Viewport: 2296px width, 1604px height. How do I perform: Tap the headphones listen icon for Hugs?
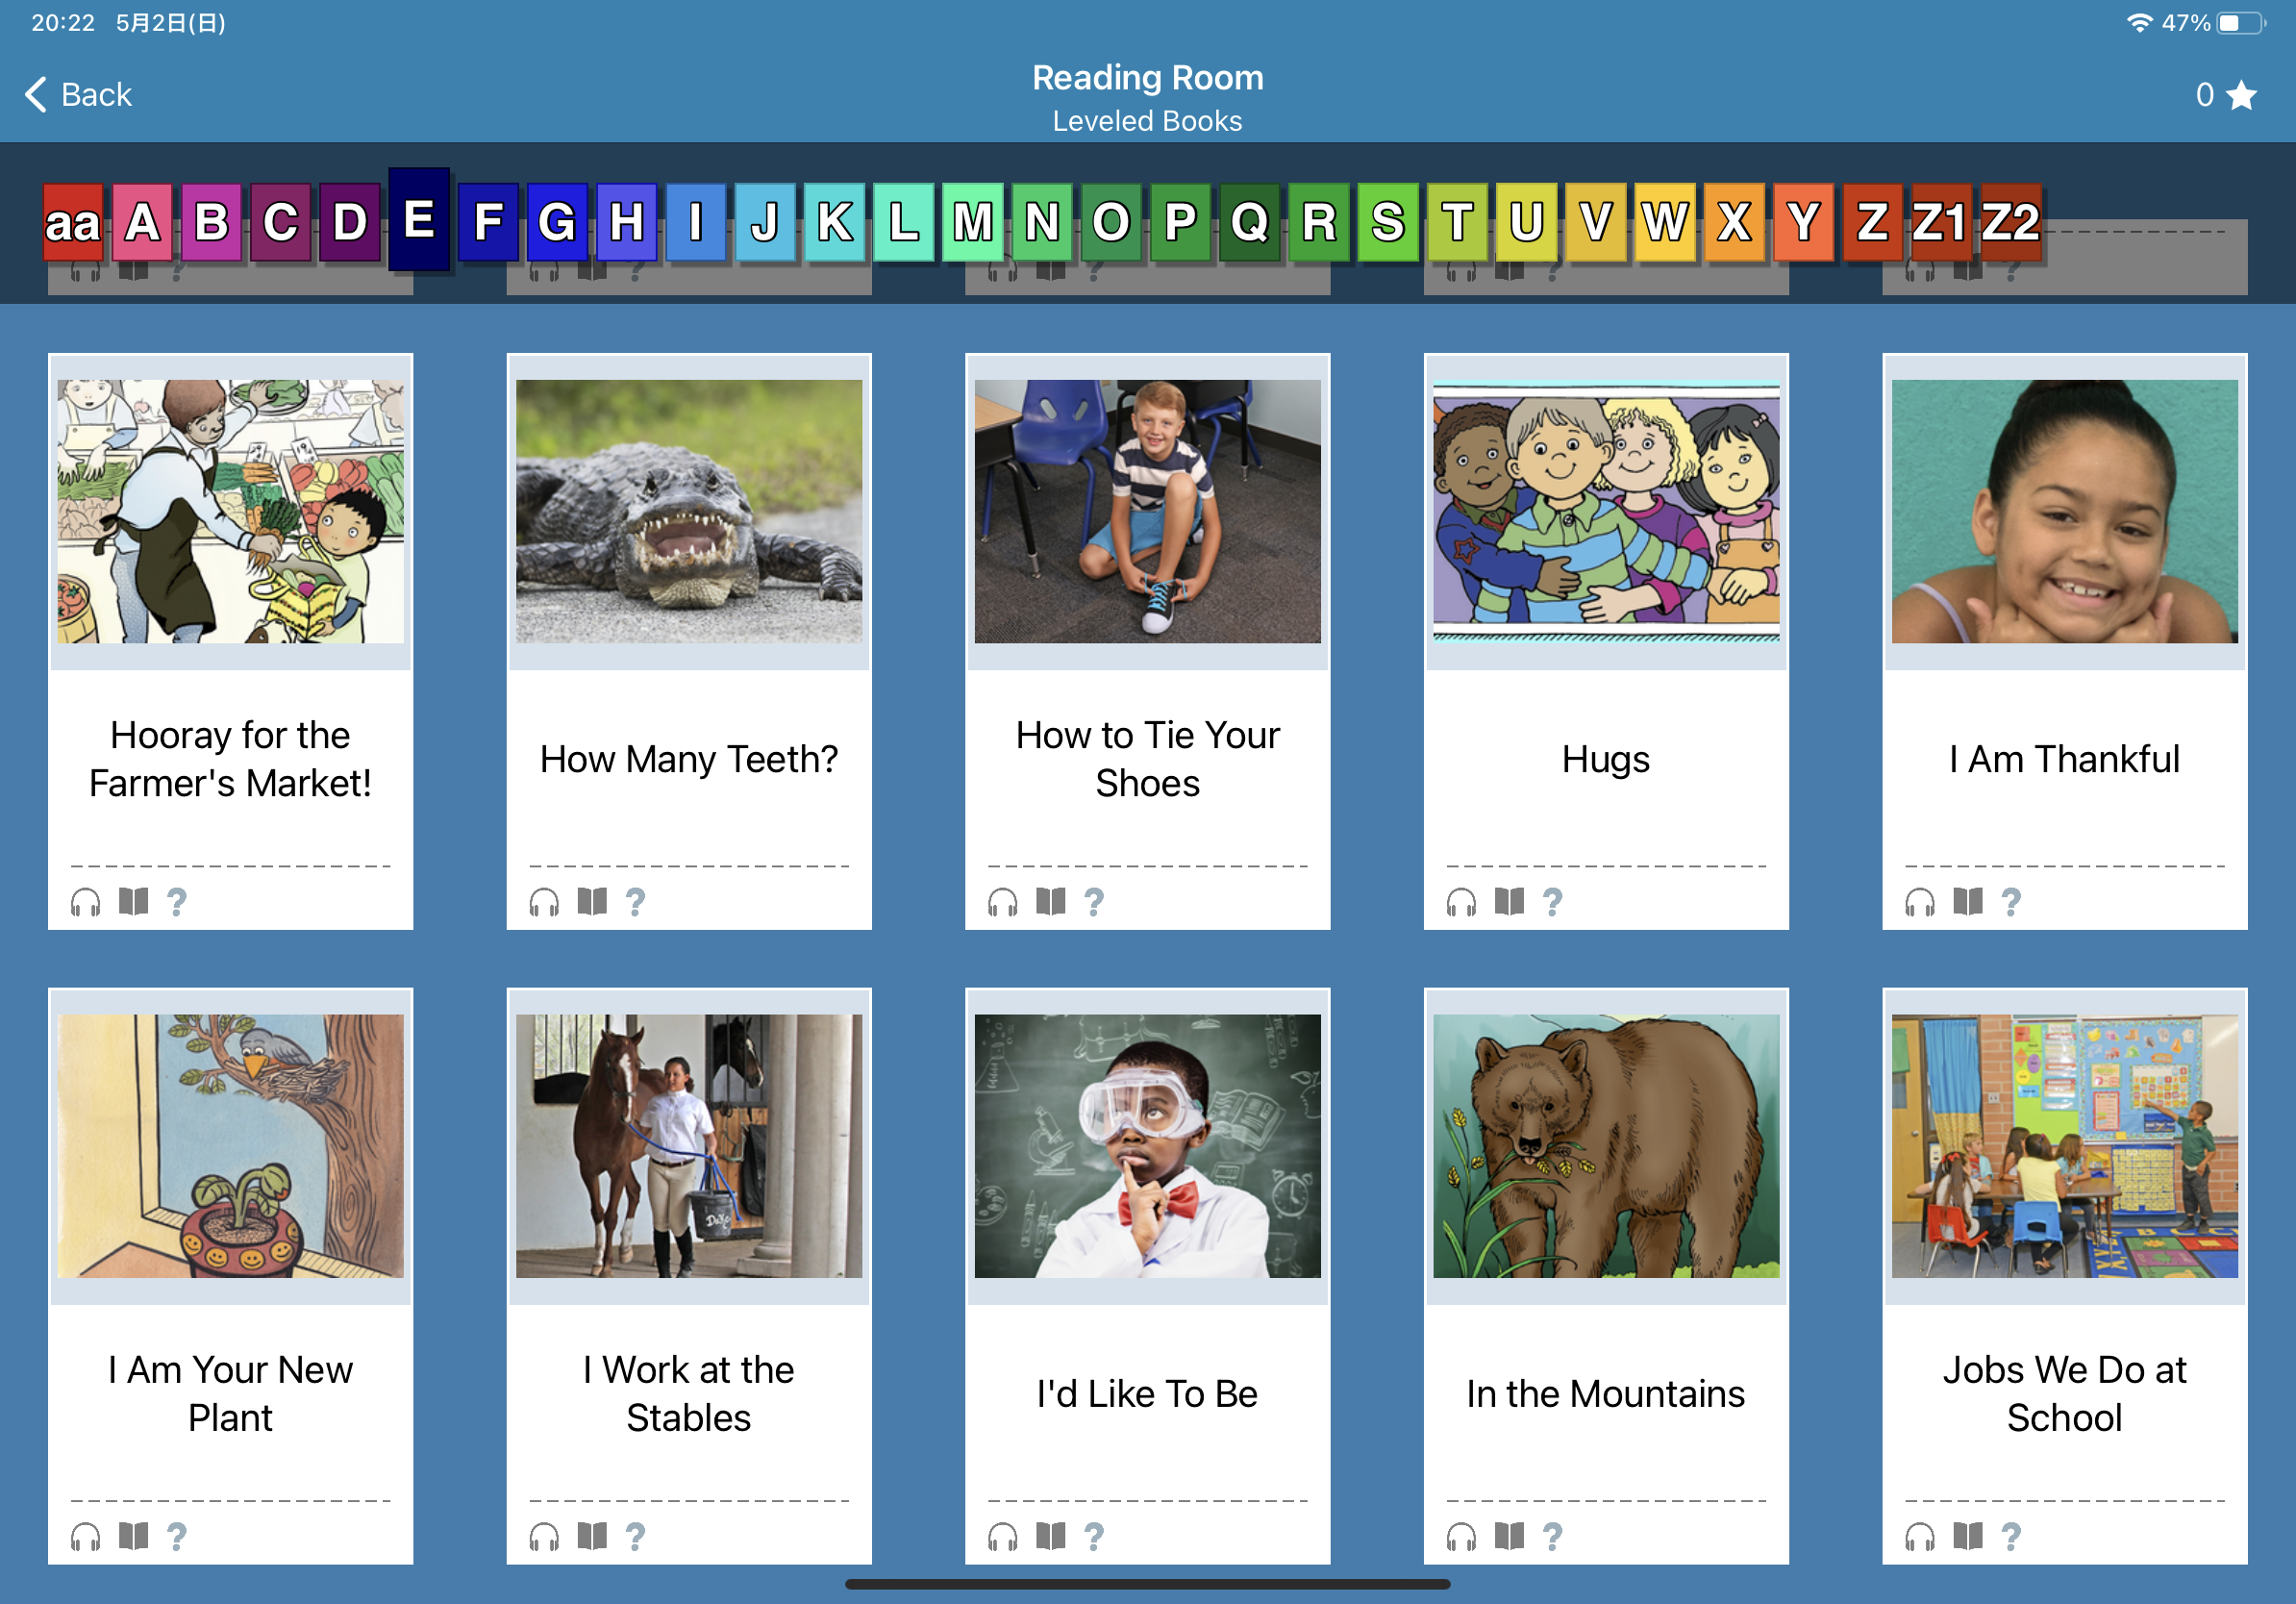point(1461,902)
